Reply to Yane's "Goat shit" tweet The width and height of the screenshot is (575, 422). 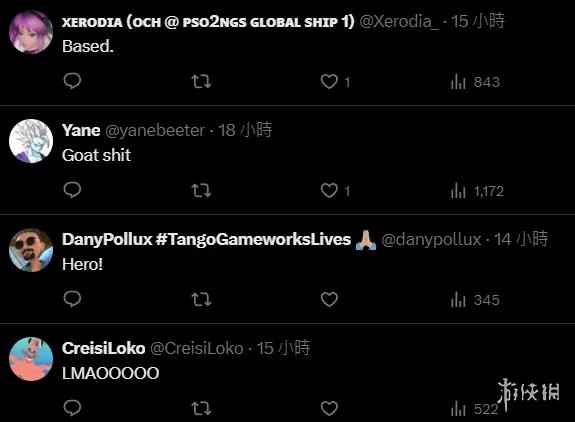click(x=72, y=190)
